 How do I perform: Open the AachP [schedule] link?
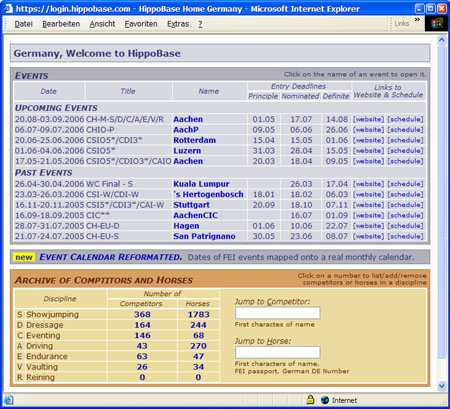click(405, 130)
